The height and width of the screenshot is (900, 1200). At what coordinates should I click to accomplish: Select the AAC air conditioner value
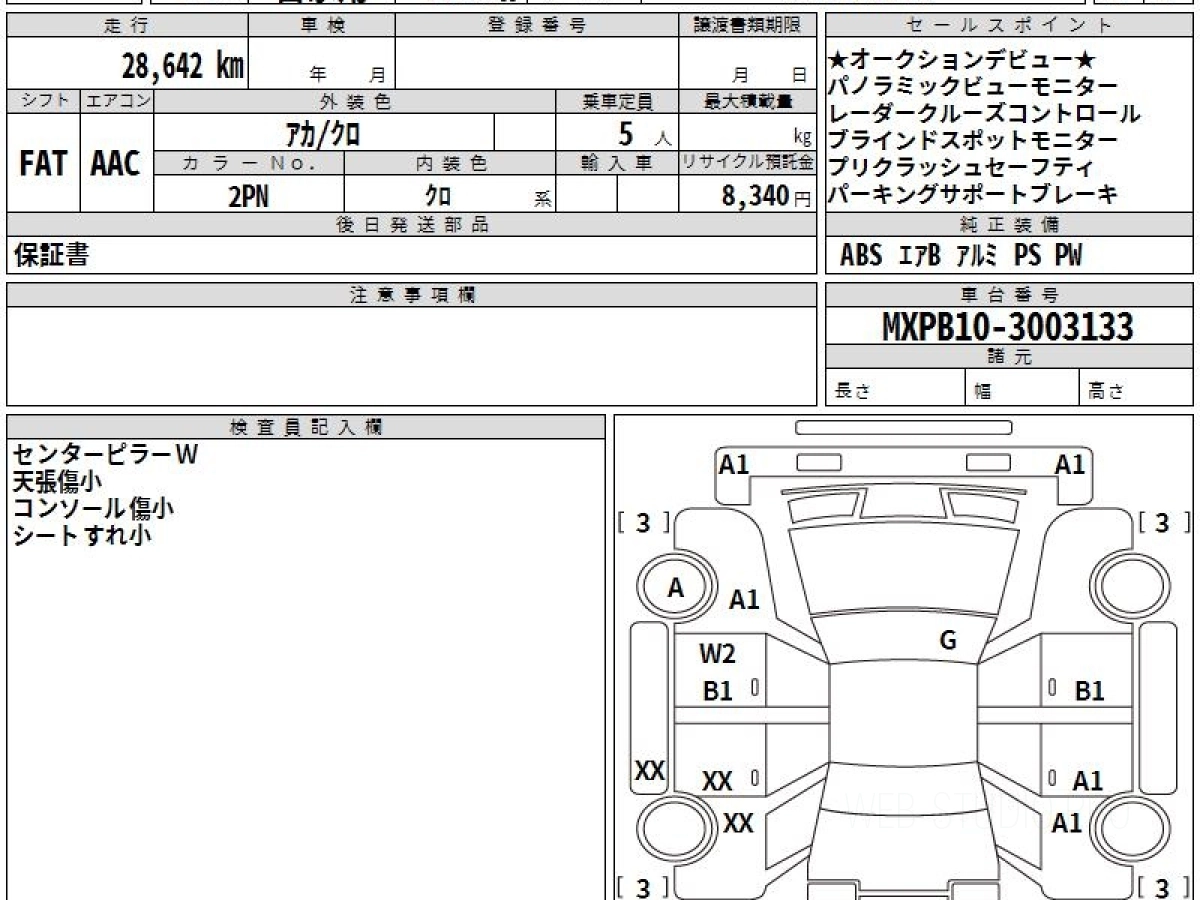click(x=117, y=164)
